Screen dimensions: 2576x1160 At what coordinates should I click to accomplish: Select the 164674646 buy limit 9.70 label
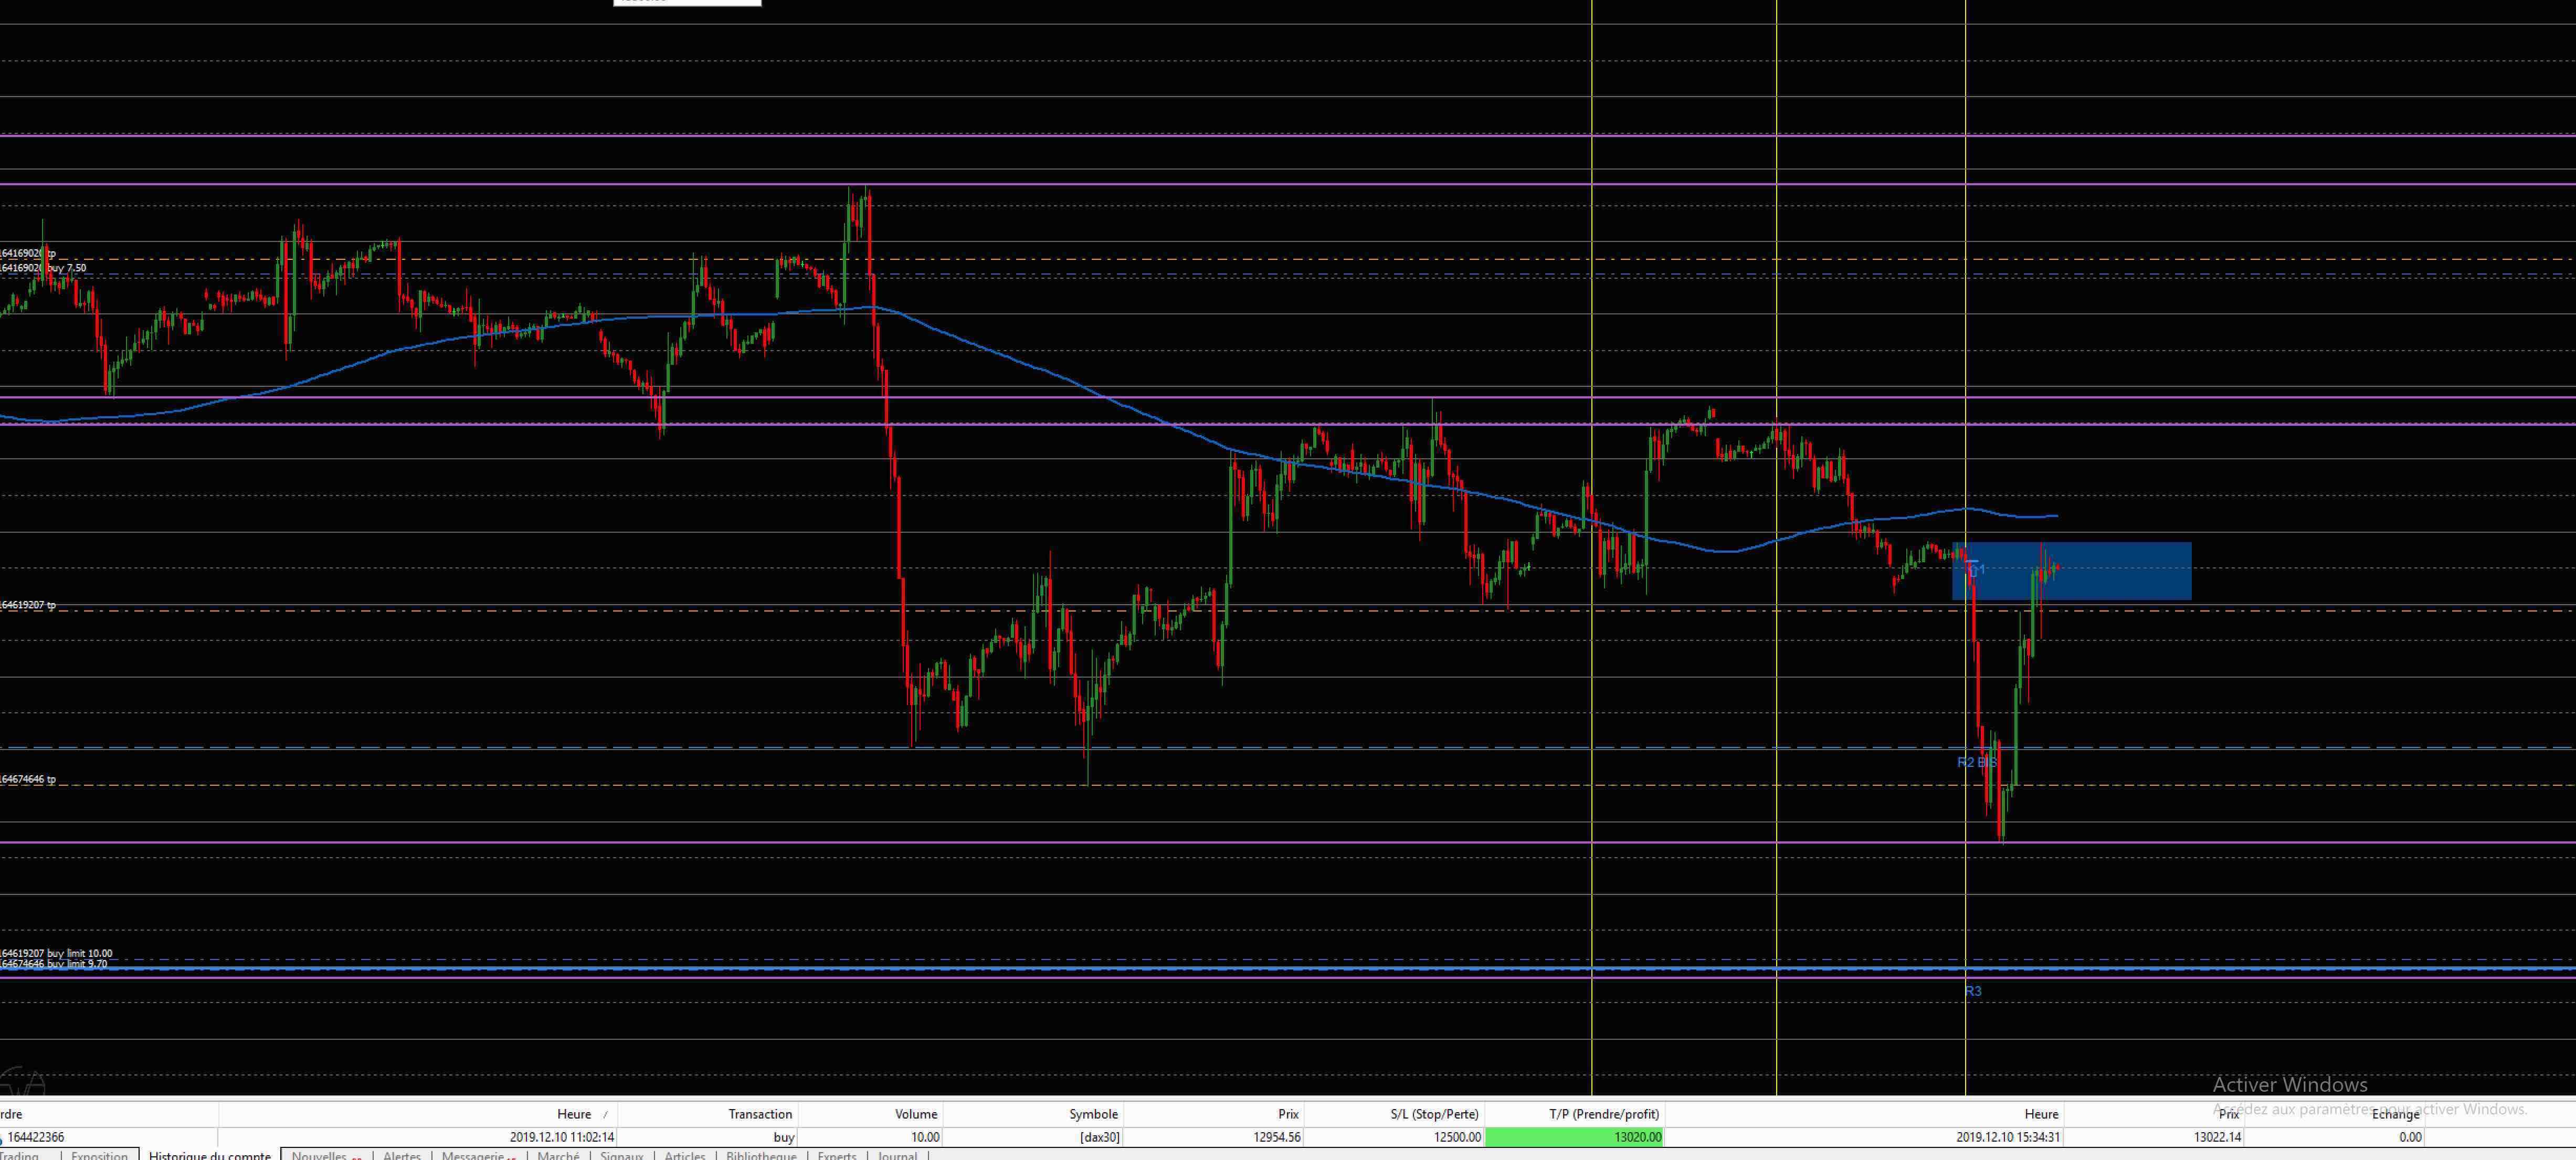[53, 964]
